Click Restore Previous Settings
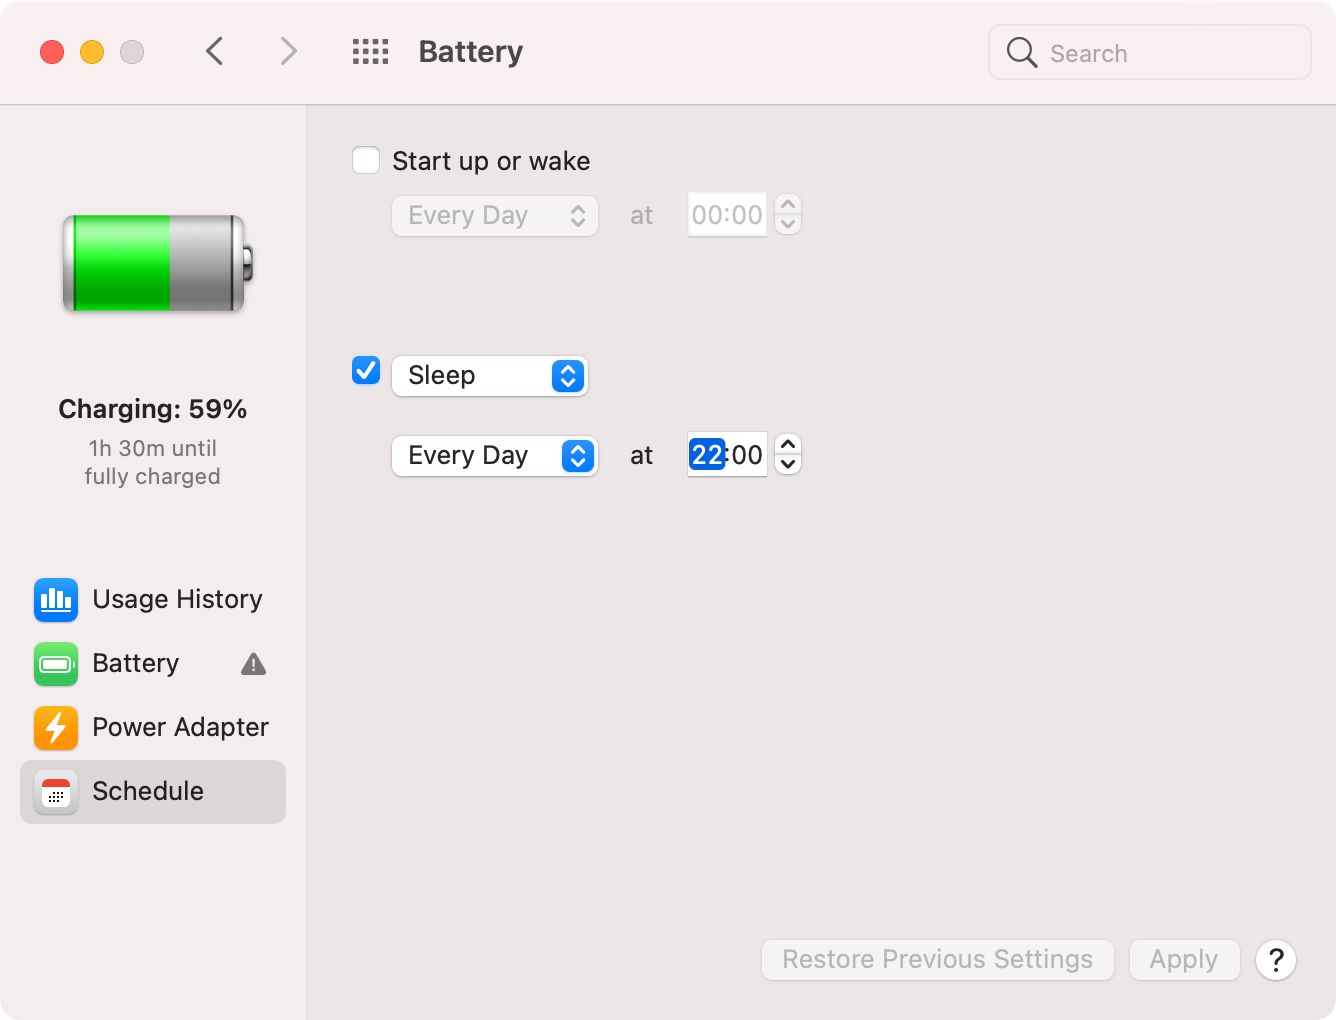Viewport: 1336px width, 1020px height. tap(937, 960)
